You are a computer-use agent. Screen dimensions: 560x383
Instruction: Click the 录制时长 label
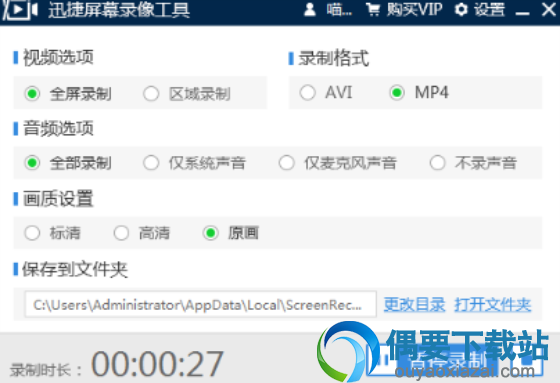(46, 370)
